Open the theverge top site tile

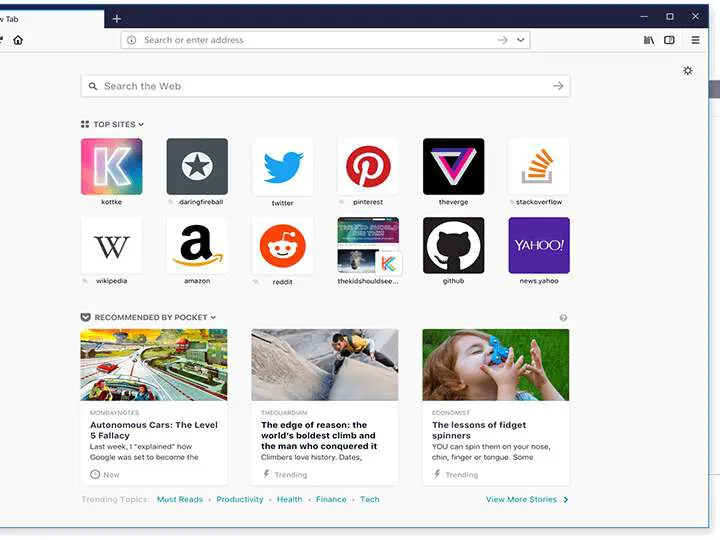tap(453, 167)
